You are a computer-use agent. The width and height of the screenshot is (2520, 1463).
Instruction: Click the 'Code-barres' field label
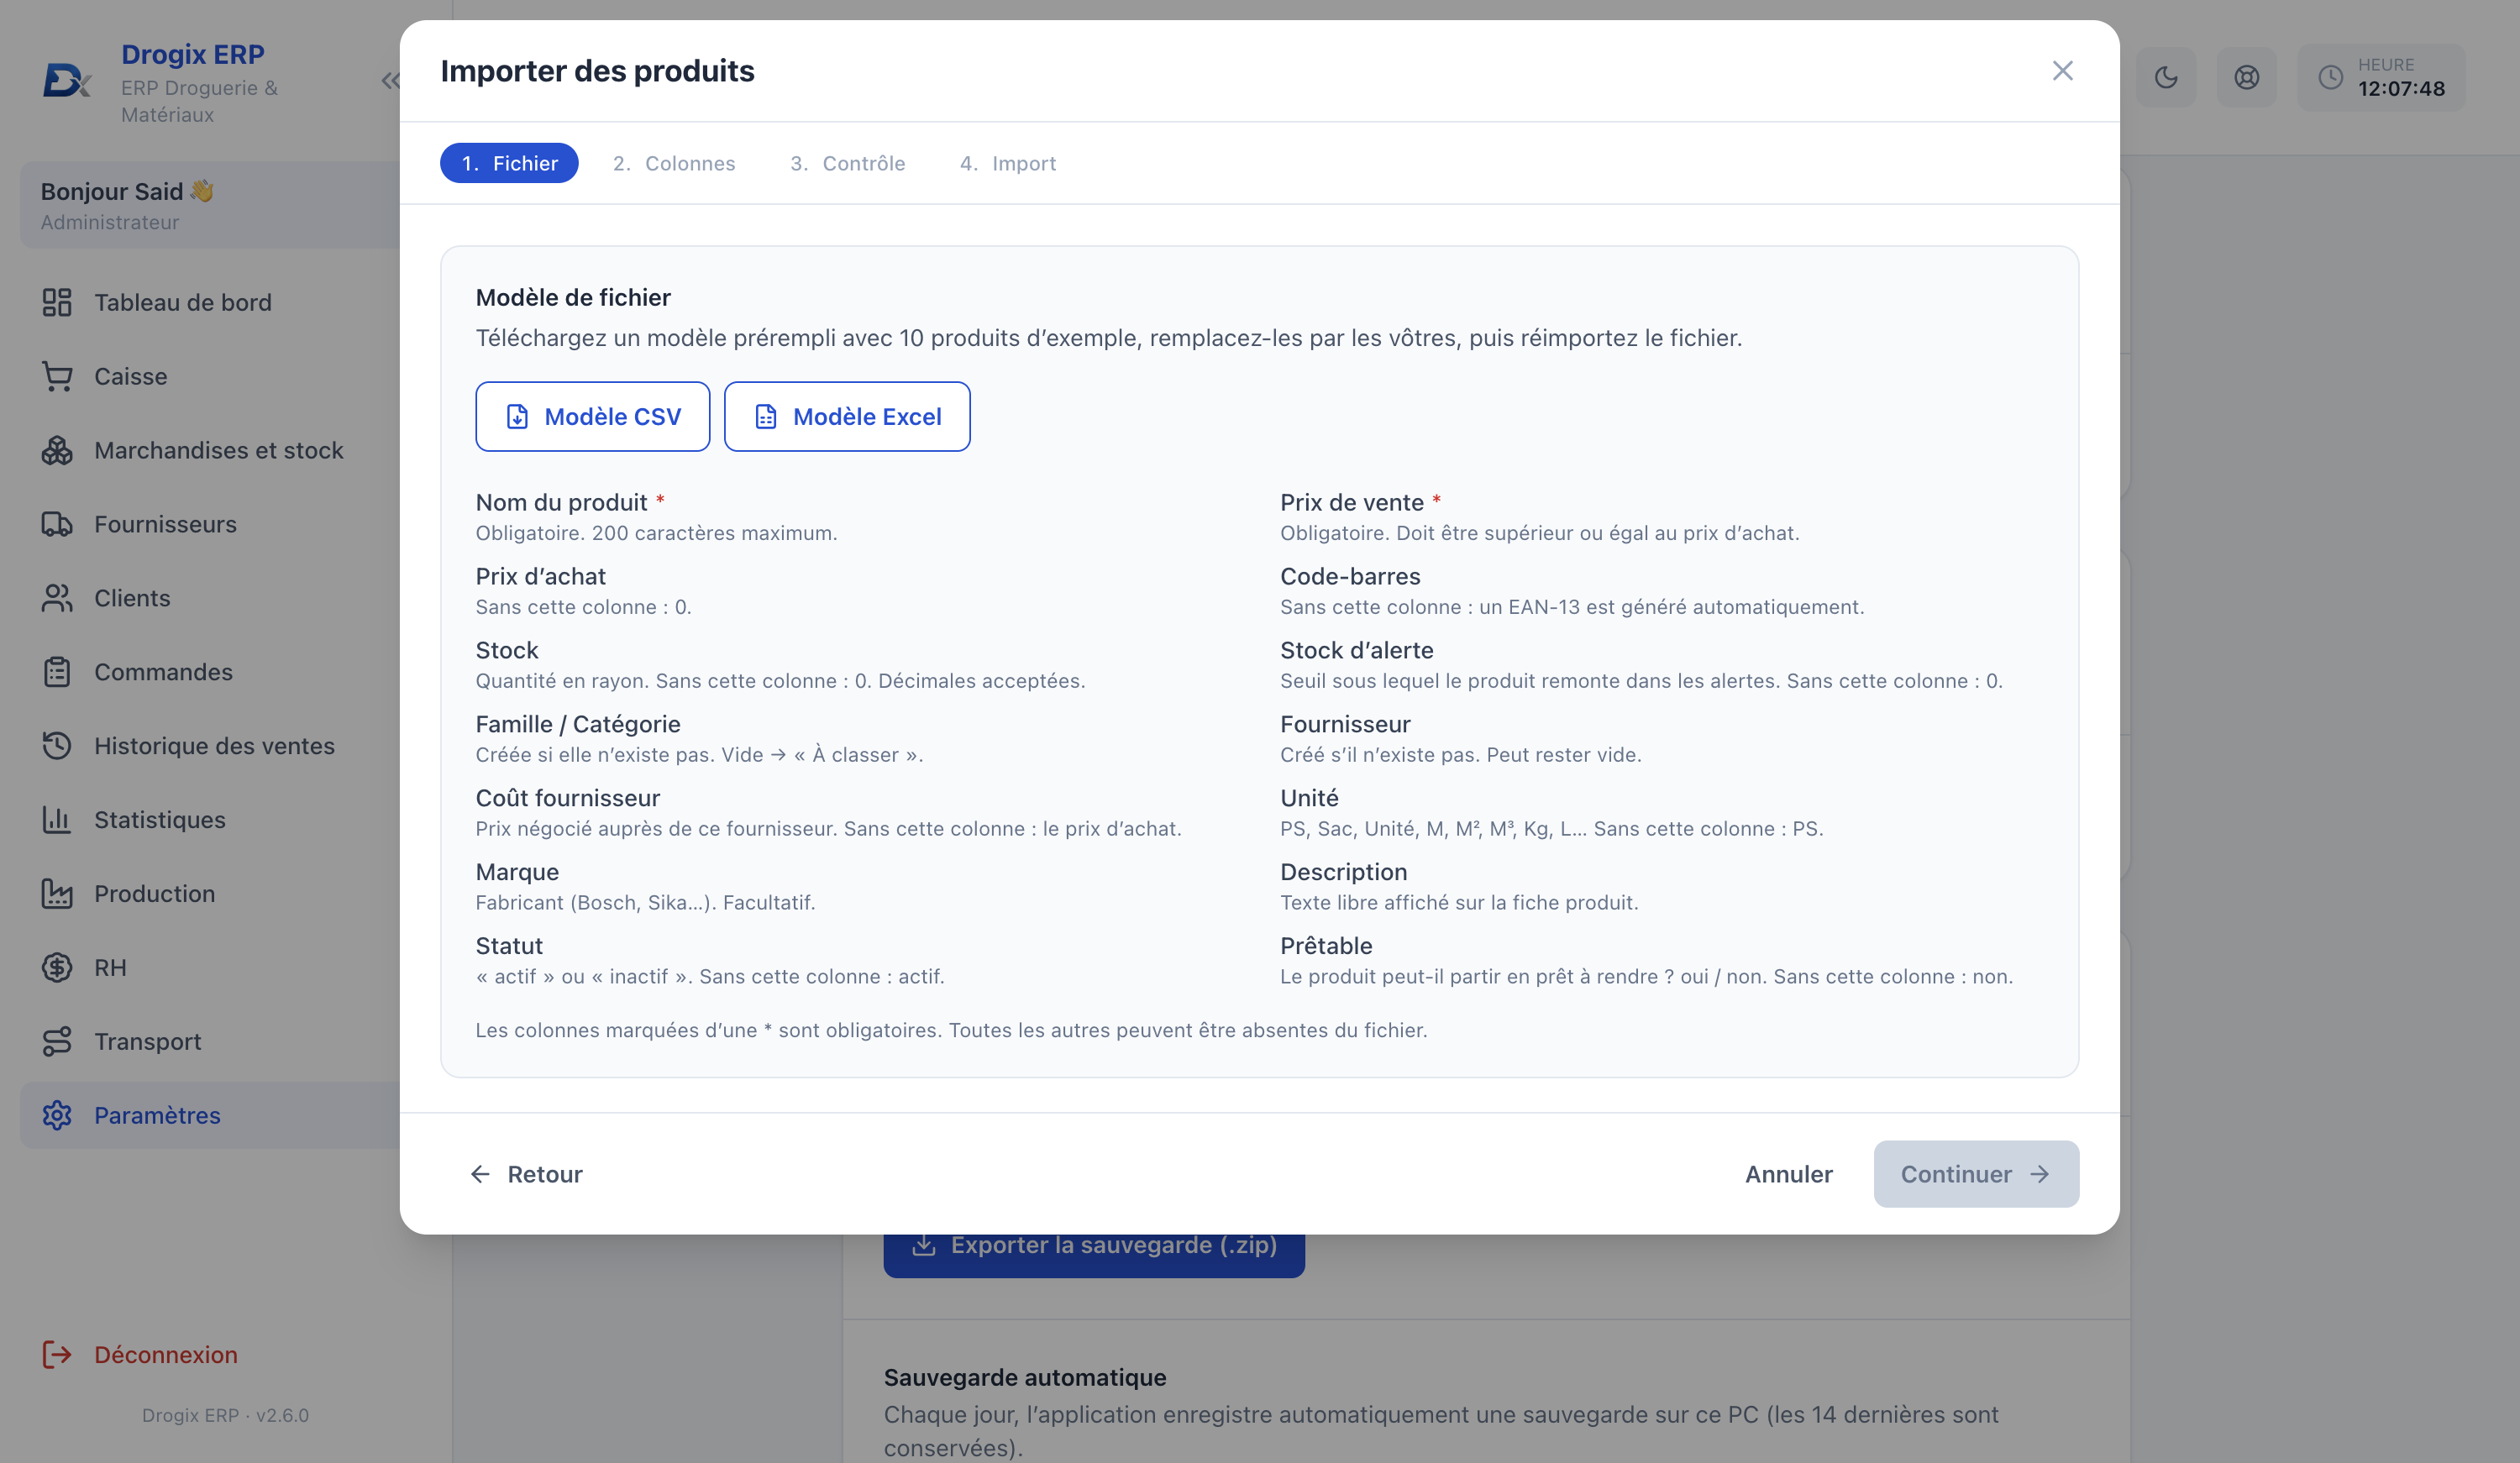(1350, 576)
